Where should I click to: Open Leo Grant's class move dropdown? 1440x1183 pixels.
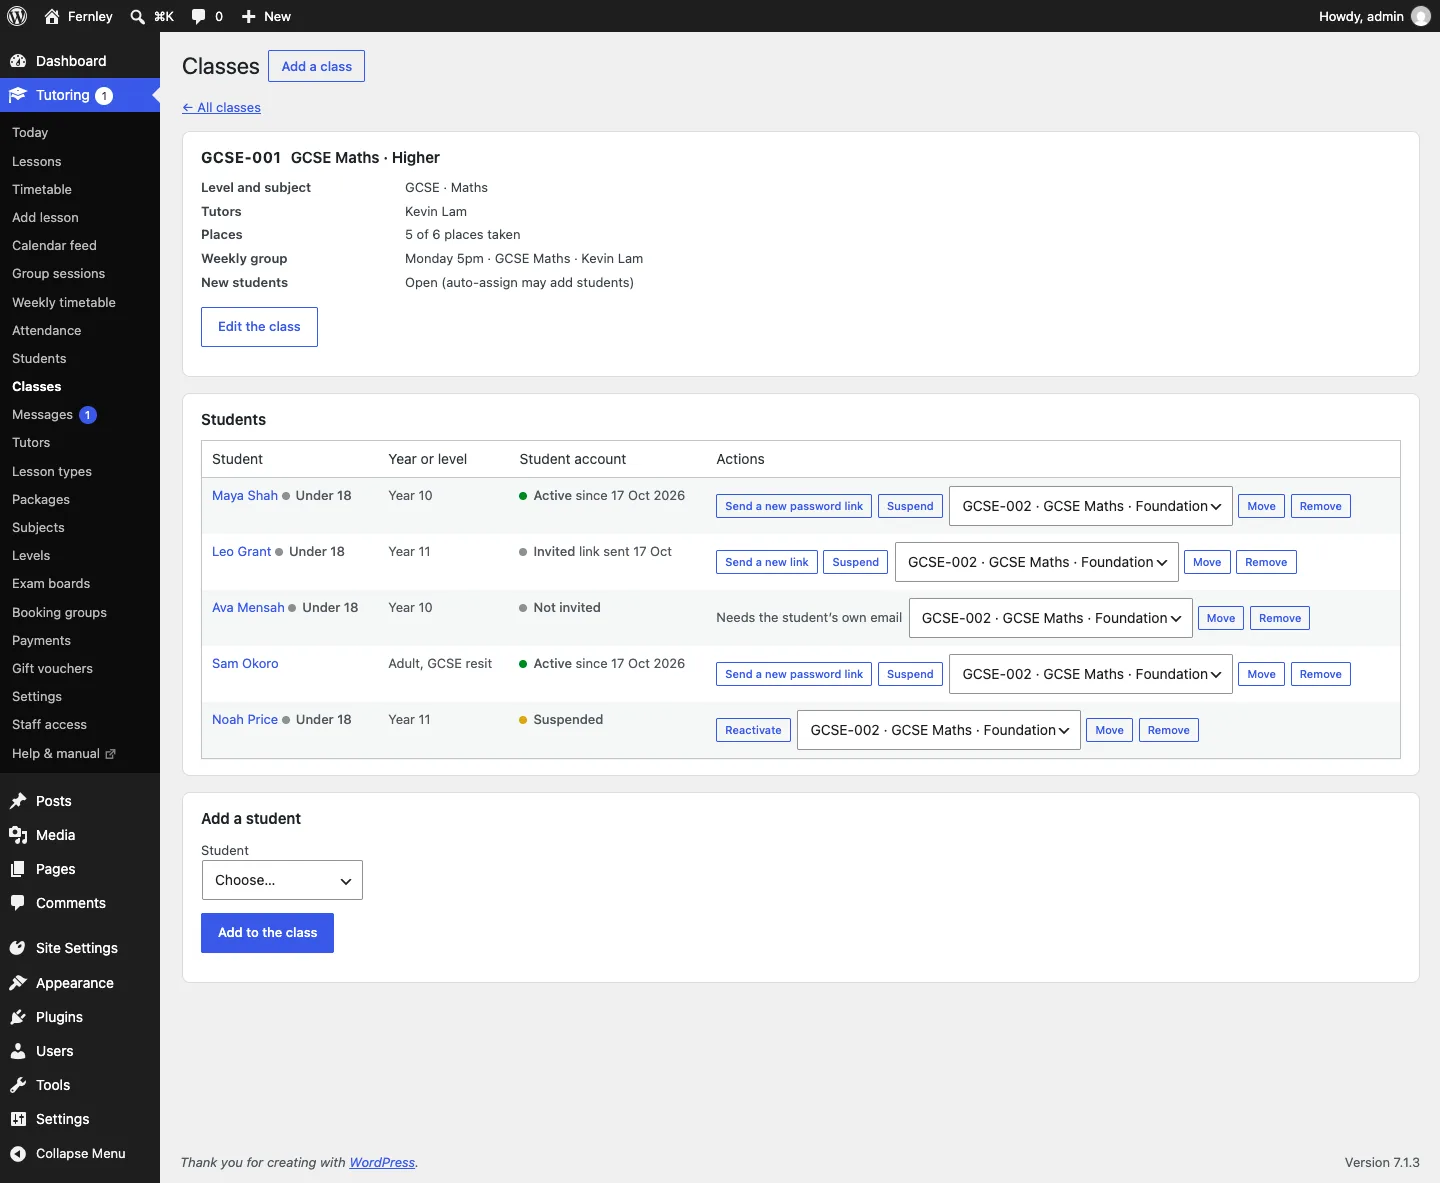click(1037, 562)
